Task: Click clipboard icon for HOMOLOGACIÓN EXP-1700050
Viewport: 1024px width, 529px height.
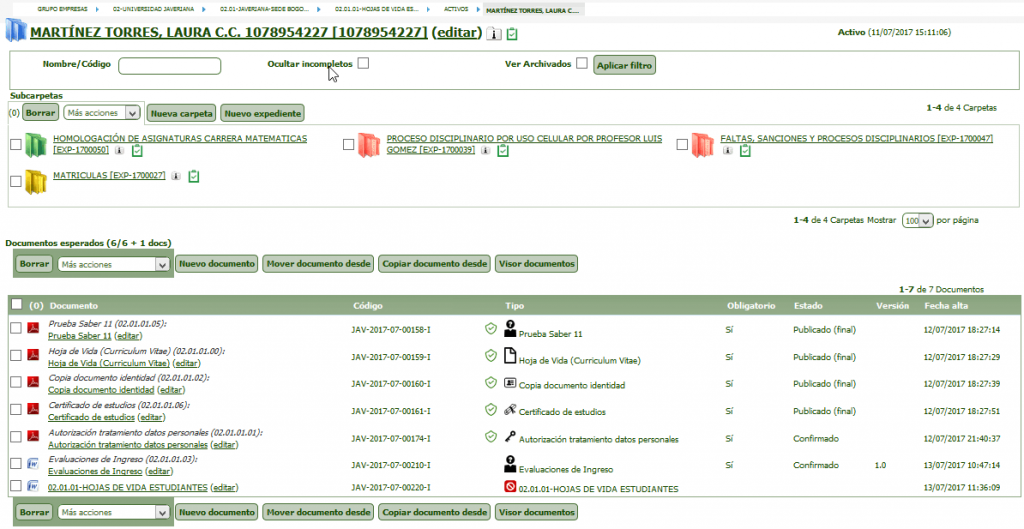Action: click(137, 151)
